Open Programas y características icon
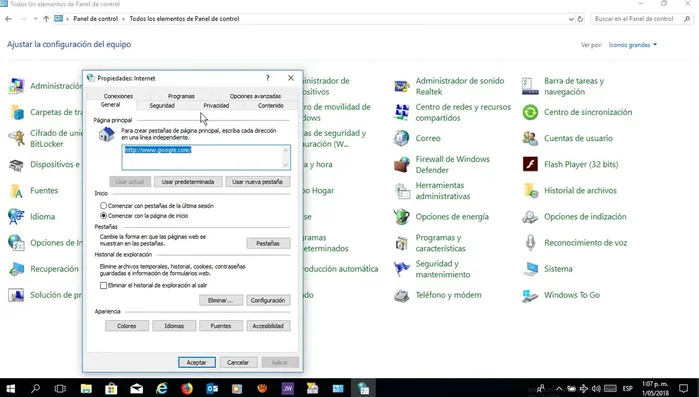 tap(402, 243)
